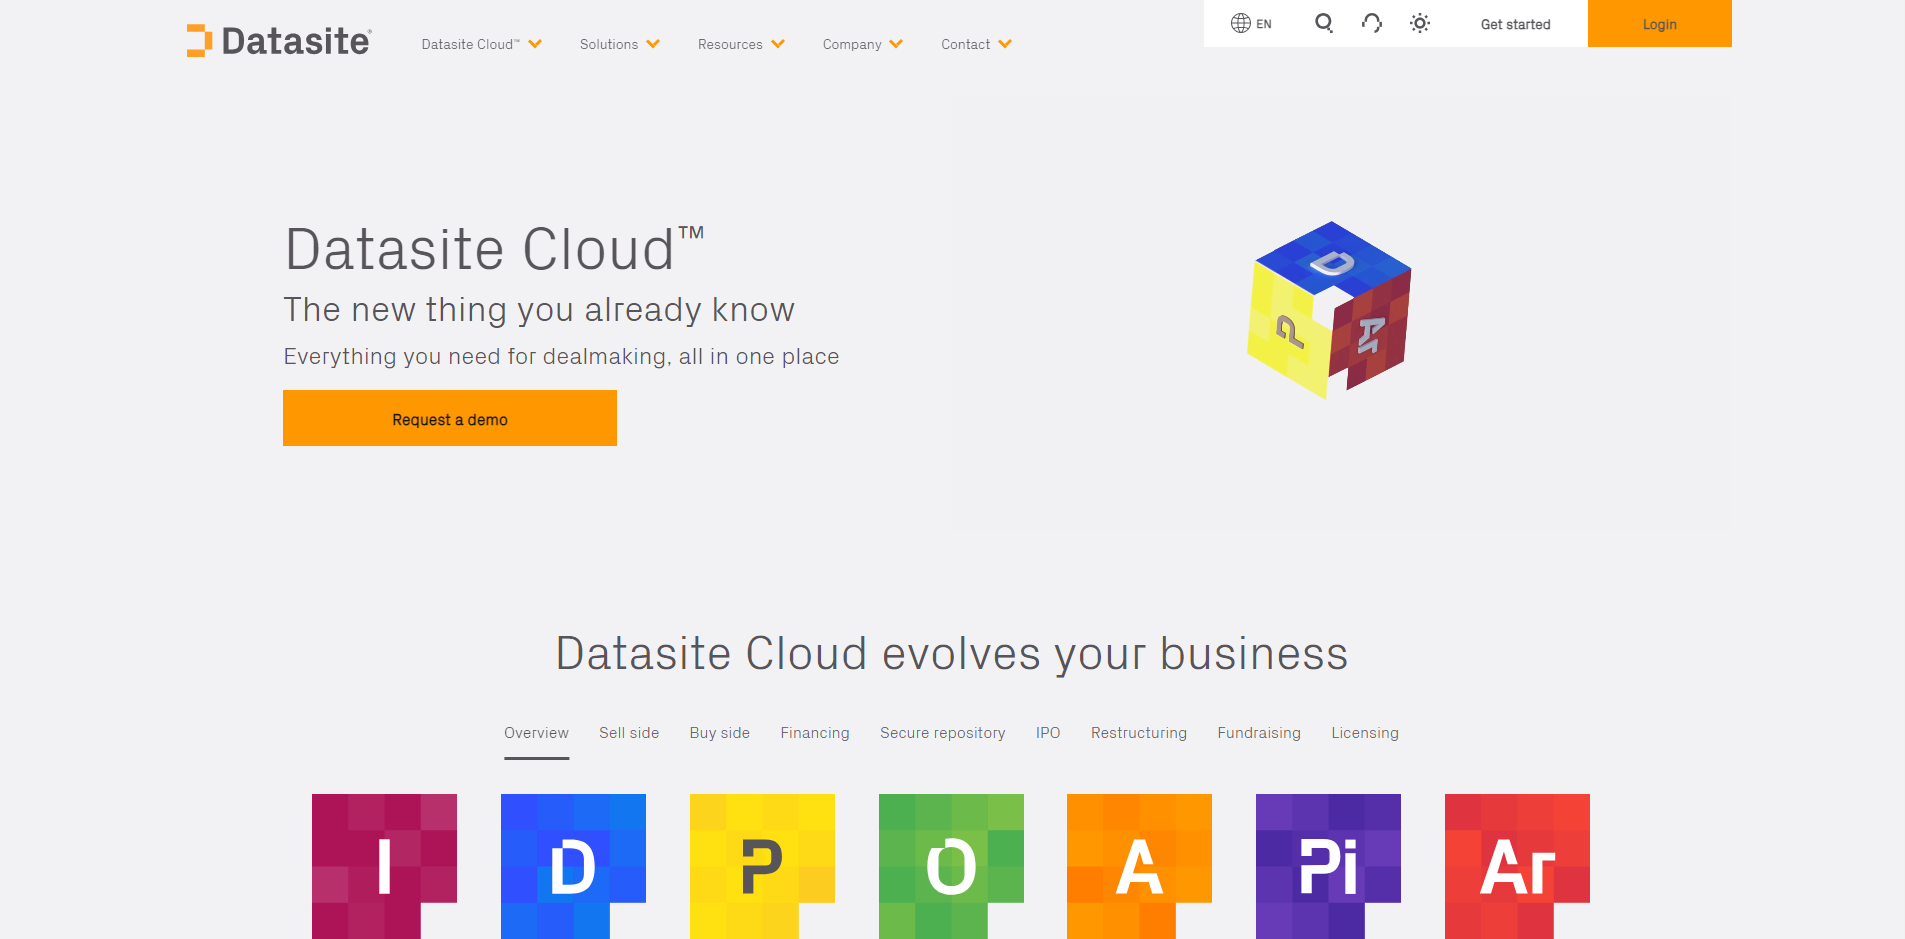Click the Datasite Cloud™ hero heading
The width and height of the screenshot is (1905, 939).
pyautogui.click(x=495, y=249)
